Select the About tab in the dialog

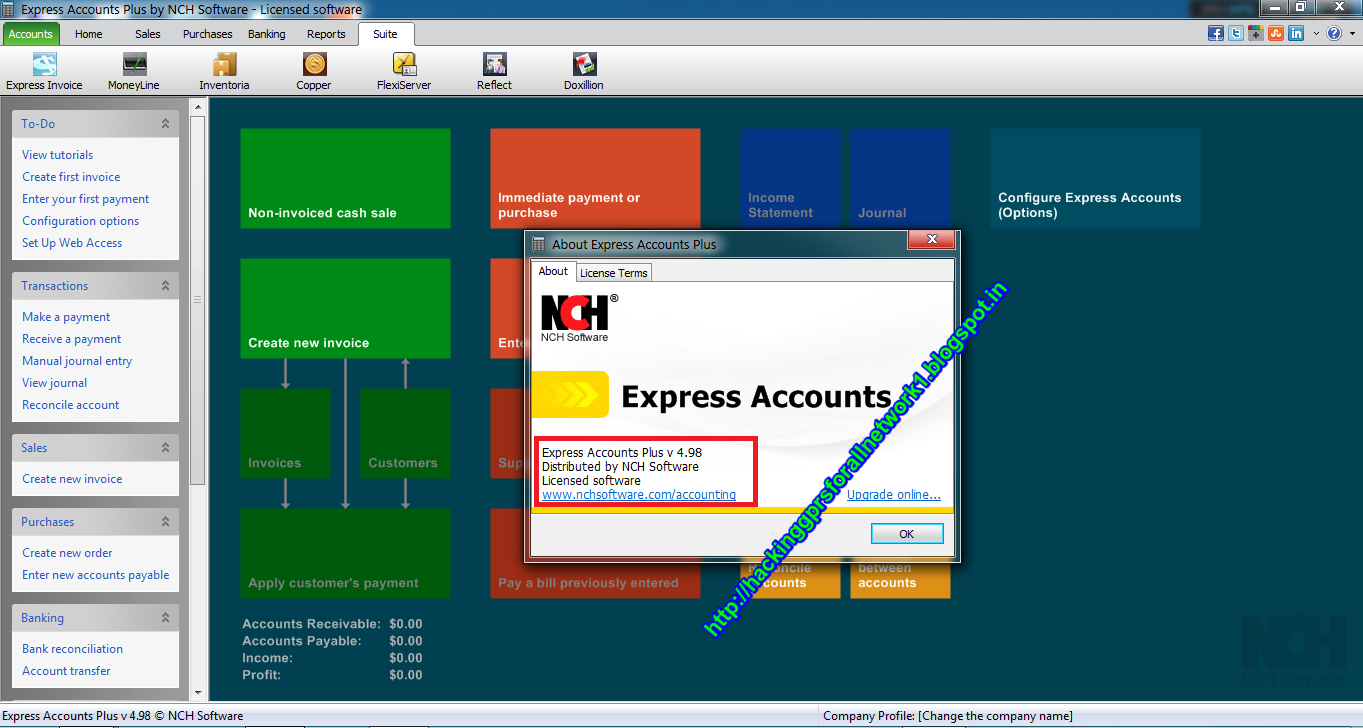point(553,271)
